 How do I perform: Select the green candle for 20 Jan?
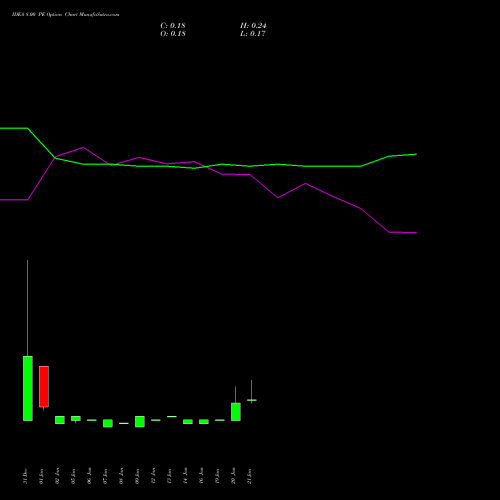pos(236,412)
